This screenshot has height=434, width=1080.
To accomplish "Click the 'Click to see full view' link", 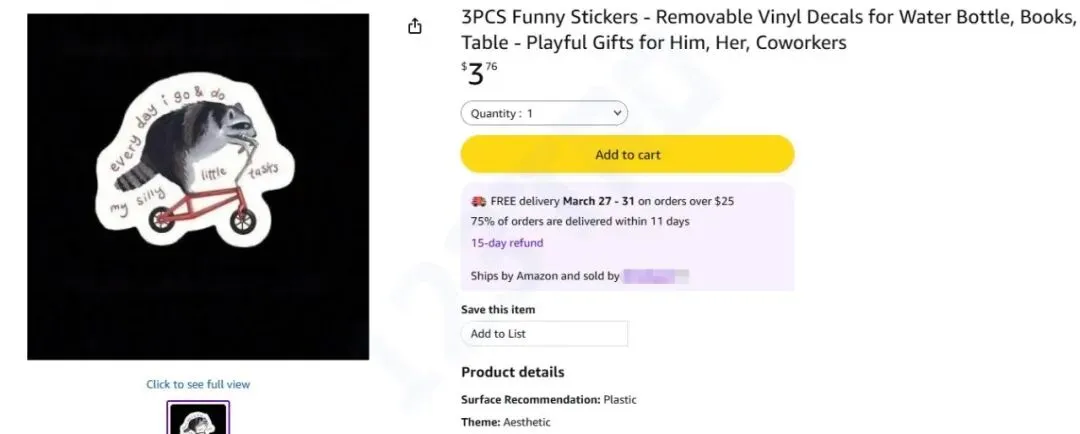I will (198, 384).
